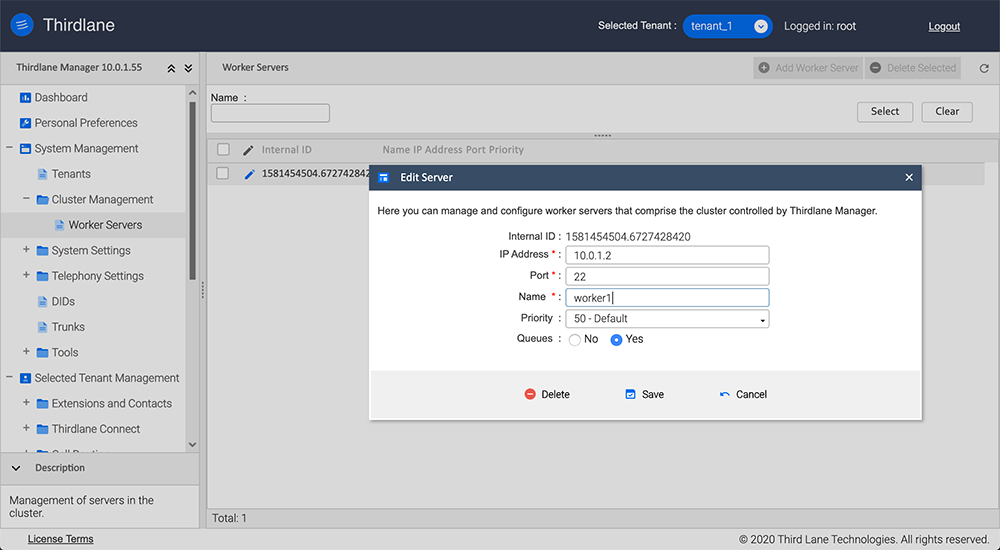The width and height of the screenshot is (1000, 550).
Task: Click the Select filter button
Action: click(885, 112)
